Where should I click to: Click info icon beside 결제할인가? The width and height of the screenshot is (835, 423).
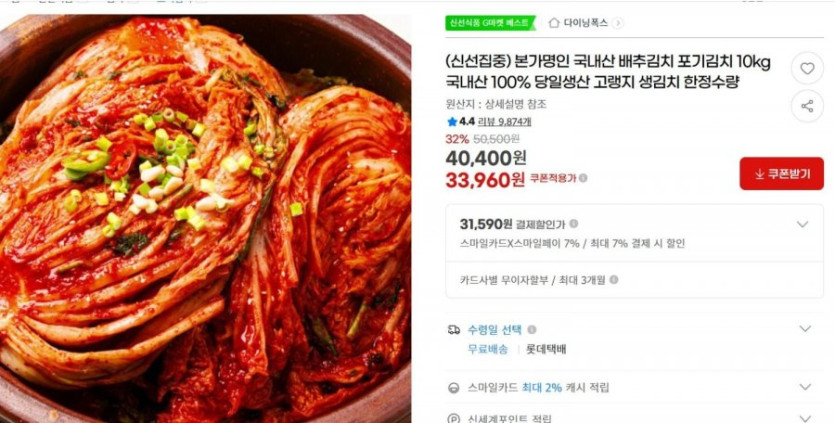point(574,224)
